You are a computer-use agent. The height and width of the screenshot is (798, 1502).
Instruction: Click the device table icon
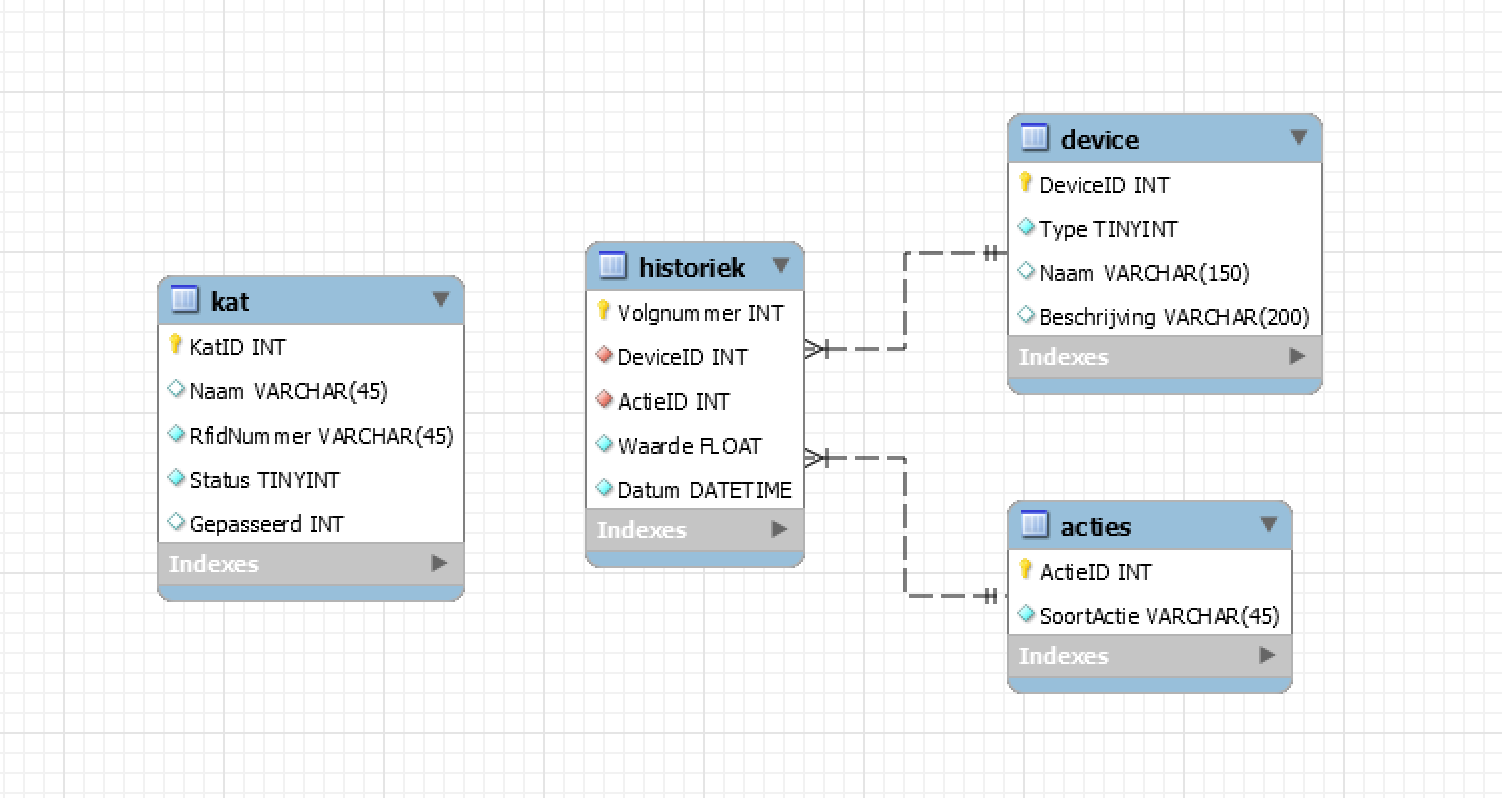(1035, 138)
